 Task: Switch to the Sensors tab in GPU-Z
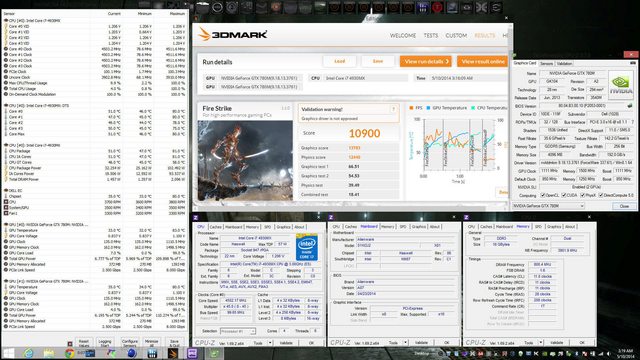(x=546, y=63)
